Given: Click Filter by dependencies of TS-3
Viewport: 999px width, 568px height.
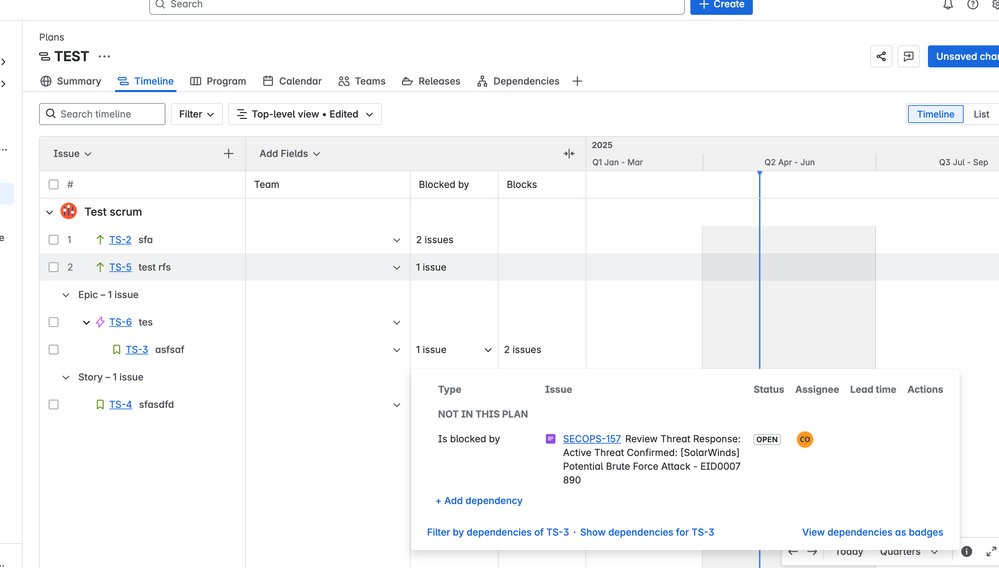Looking at the screenshot, I should click(x=498, y=532).
